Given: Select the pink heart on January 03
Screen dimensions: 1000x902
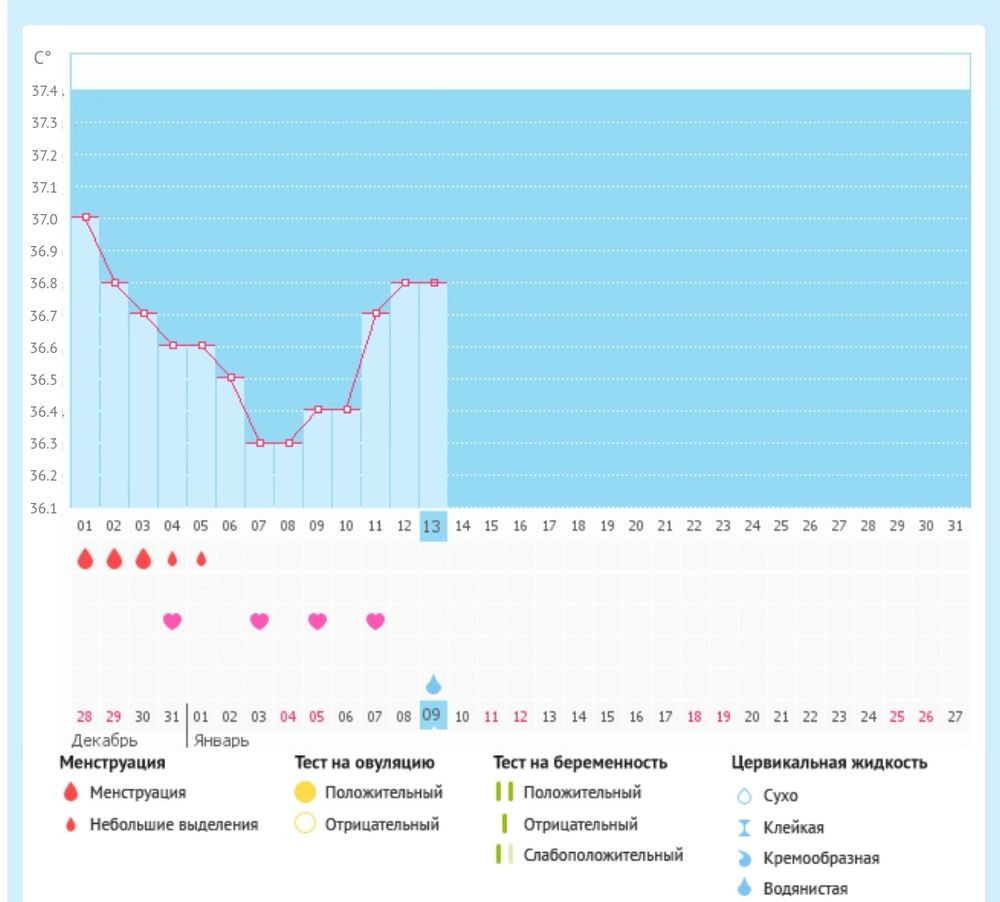Looking at the screenshot, I should [x=259, y=621].
